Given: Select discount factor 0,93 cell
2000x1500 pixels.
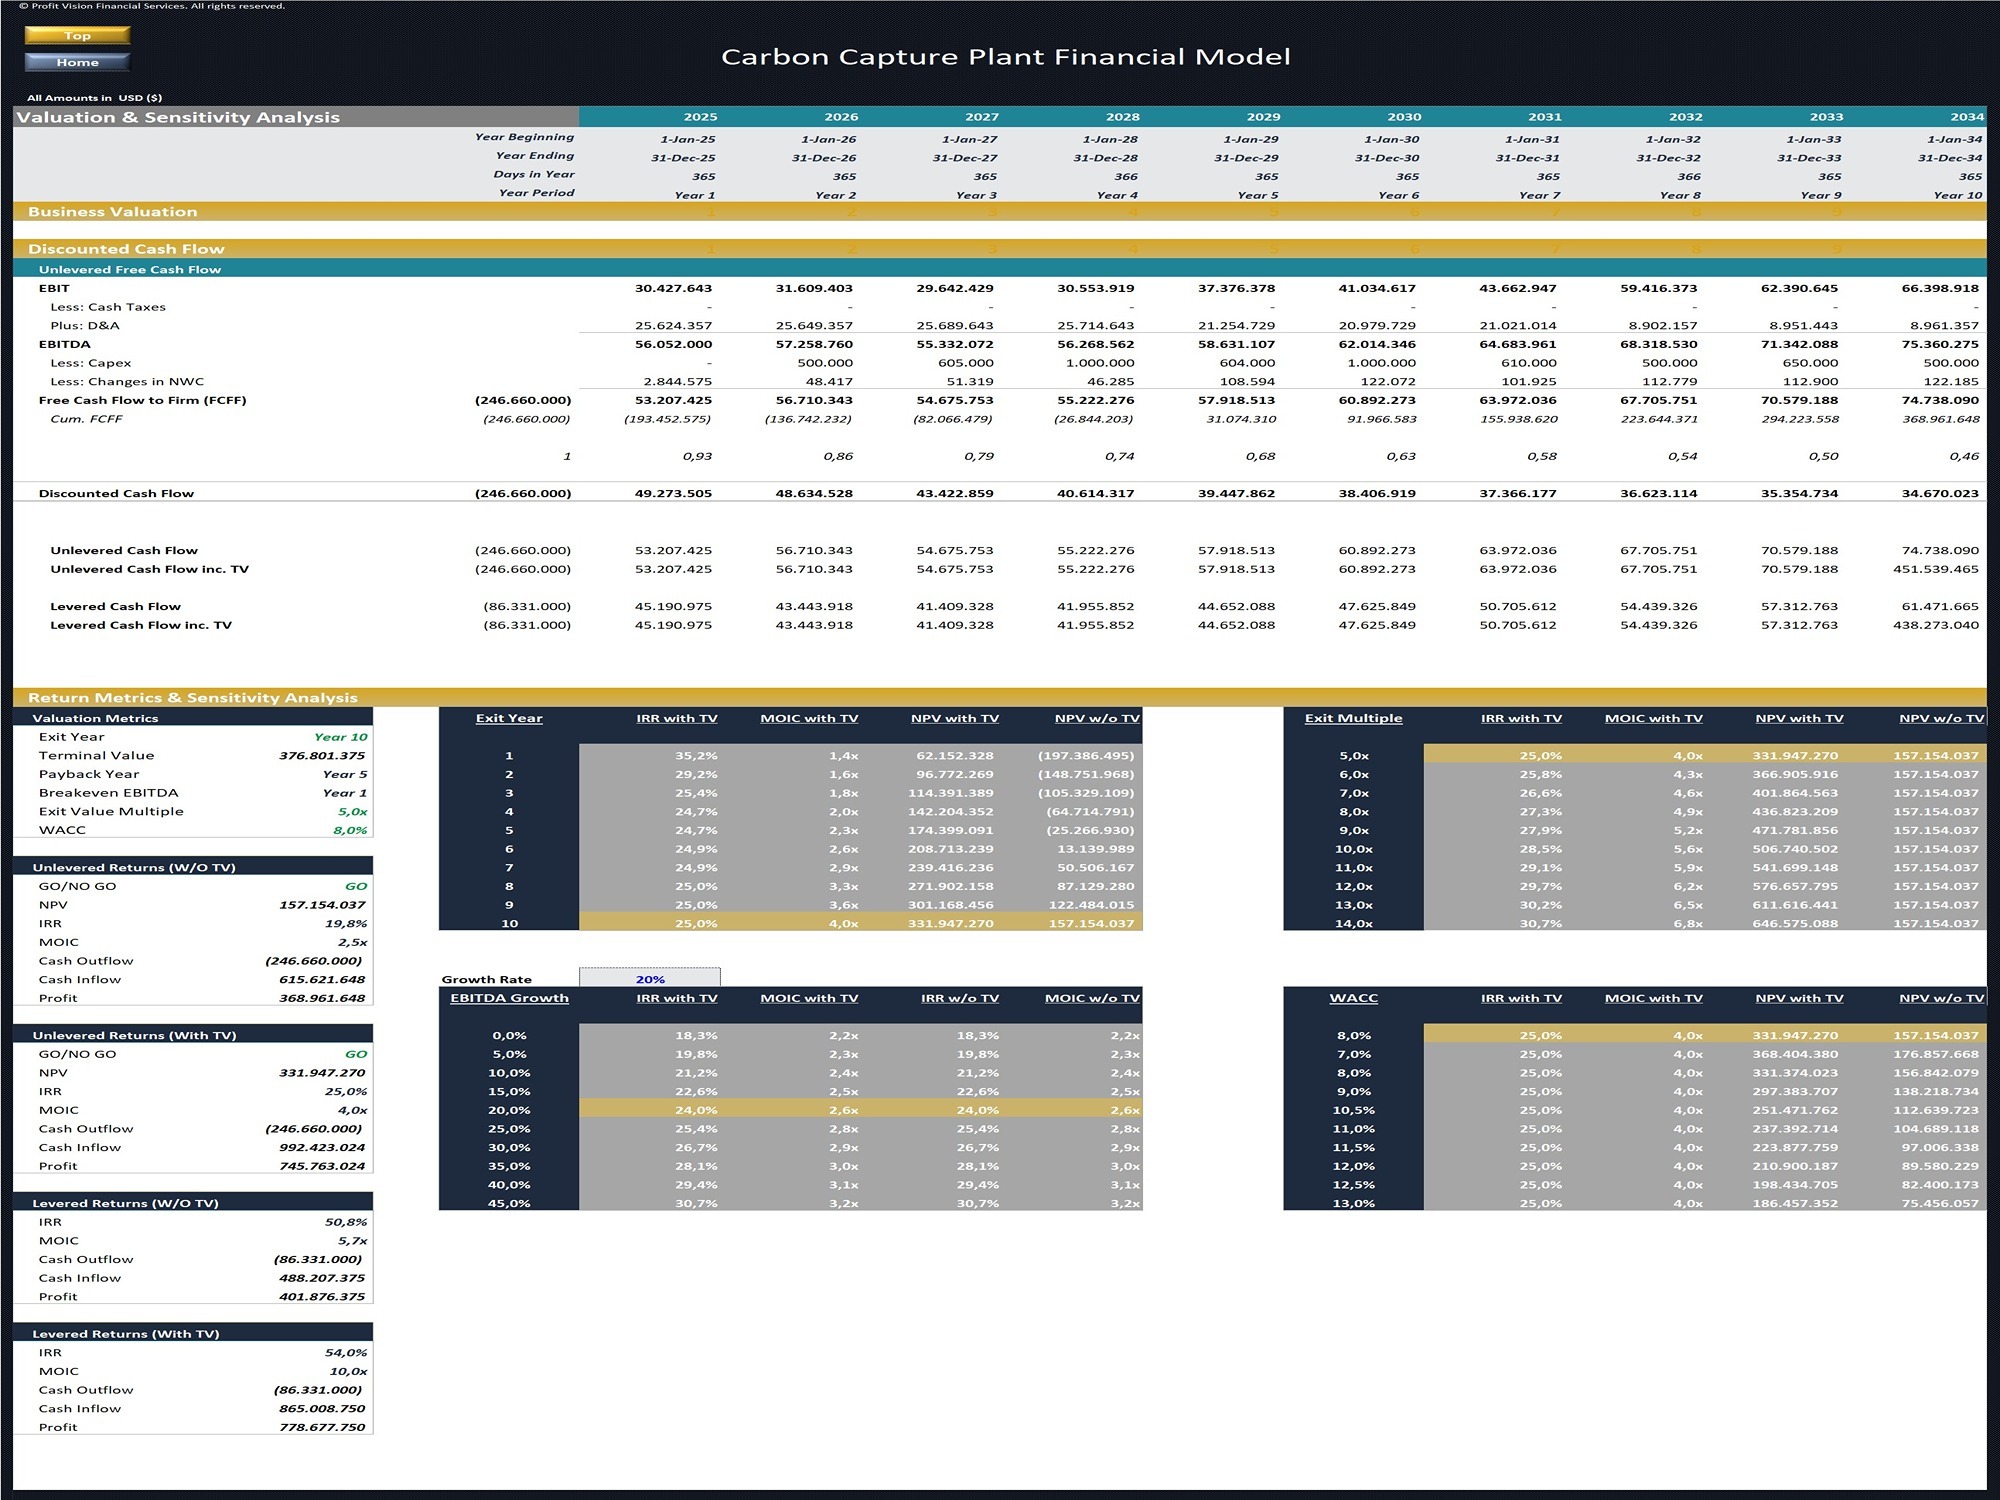Looking at the screenshot, I should (697, 456).
